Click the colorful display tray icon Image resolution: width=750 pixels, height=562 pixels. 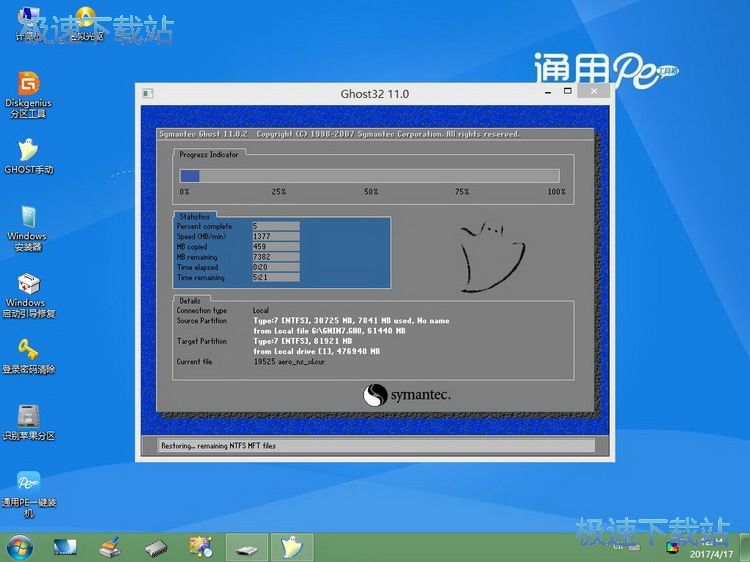pyautogui.click(x=672, y=547)
